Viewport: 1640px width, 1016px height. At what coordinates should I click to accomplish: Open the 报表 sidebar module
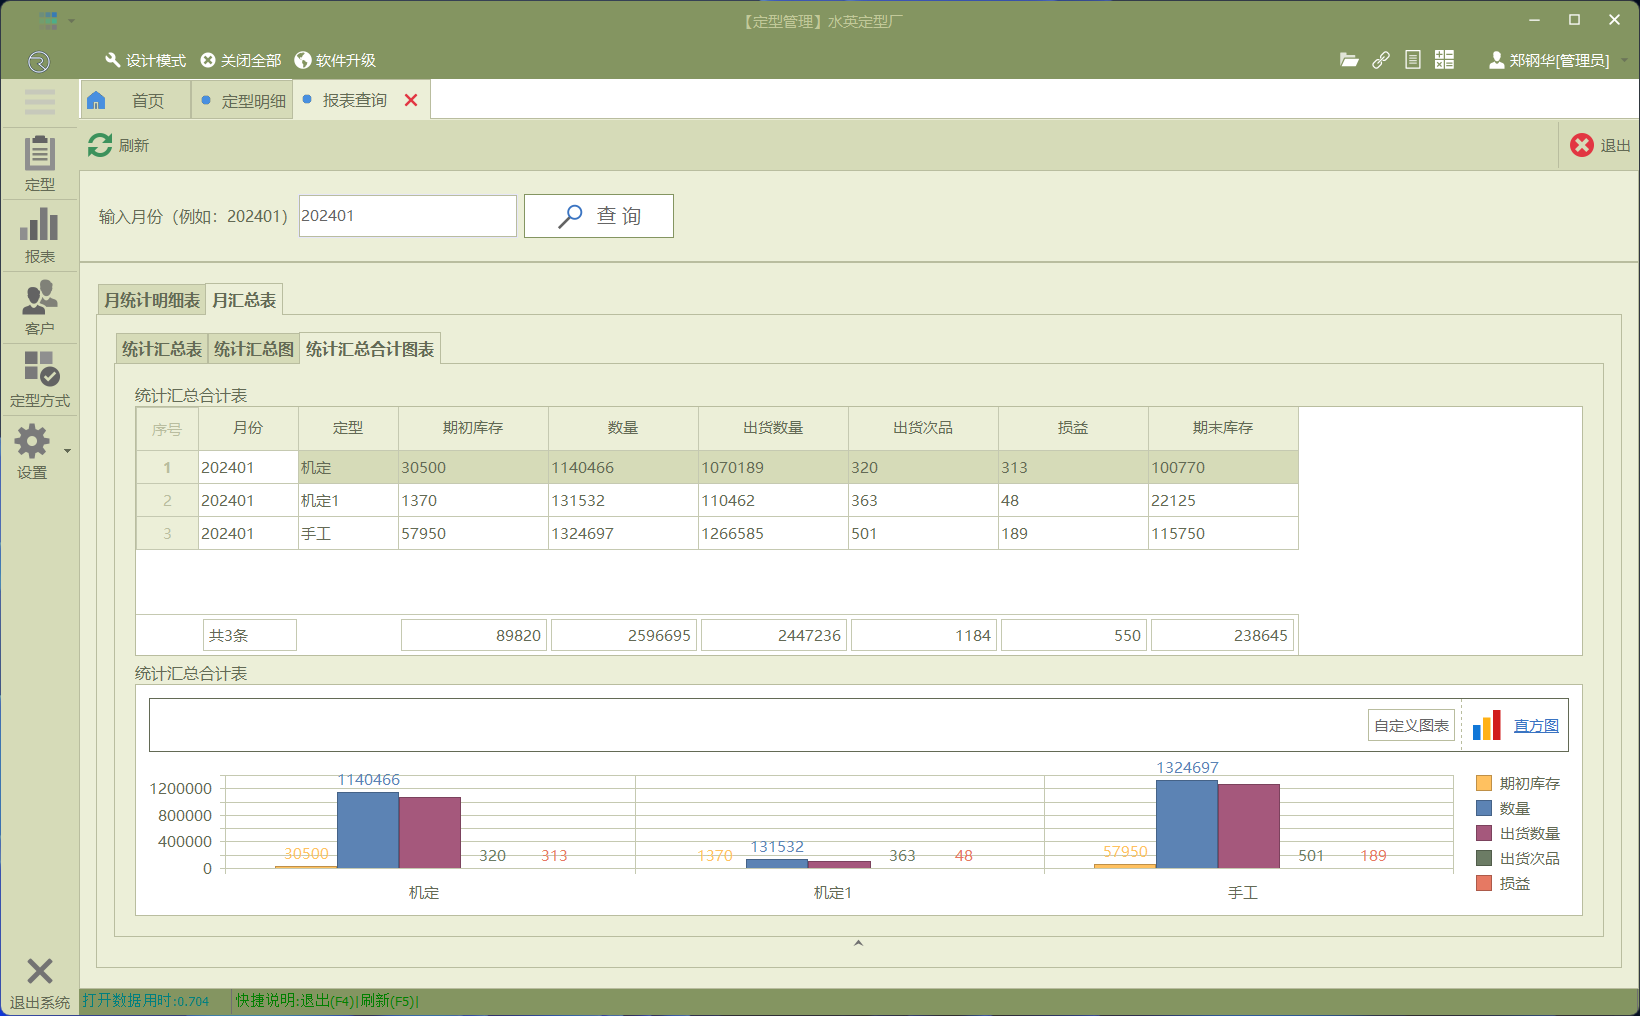pyautogui.click(x=39, y=235)
